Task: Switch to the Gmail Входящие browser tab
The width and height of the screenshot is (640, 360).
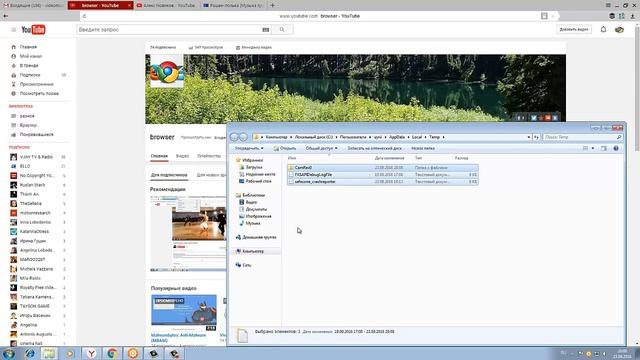Action: click(x=34, y=5)
